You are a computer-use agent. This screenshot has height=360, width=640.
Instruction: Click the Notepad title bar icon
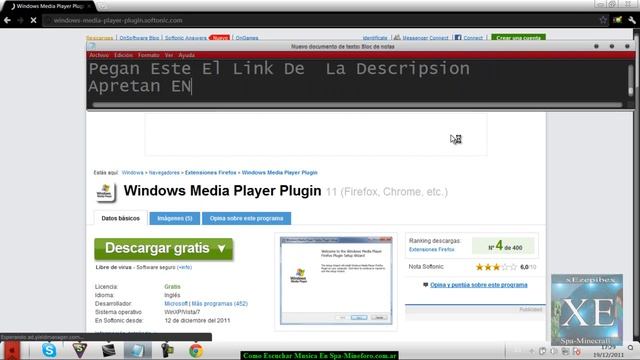click(91, 46)
